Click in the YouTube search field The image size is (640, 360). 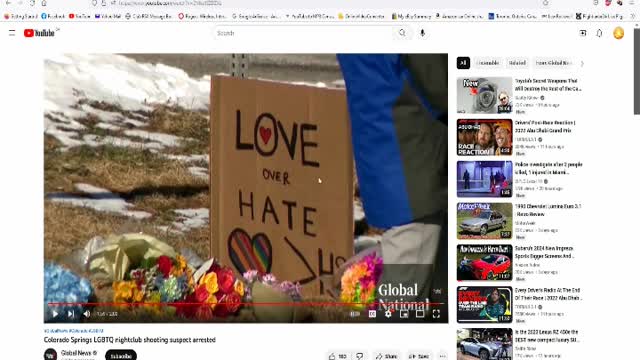[302, 33]
